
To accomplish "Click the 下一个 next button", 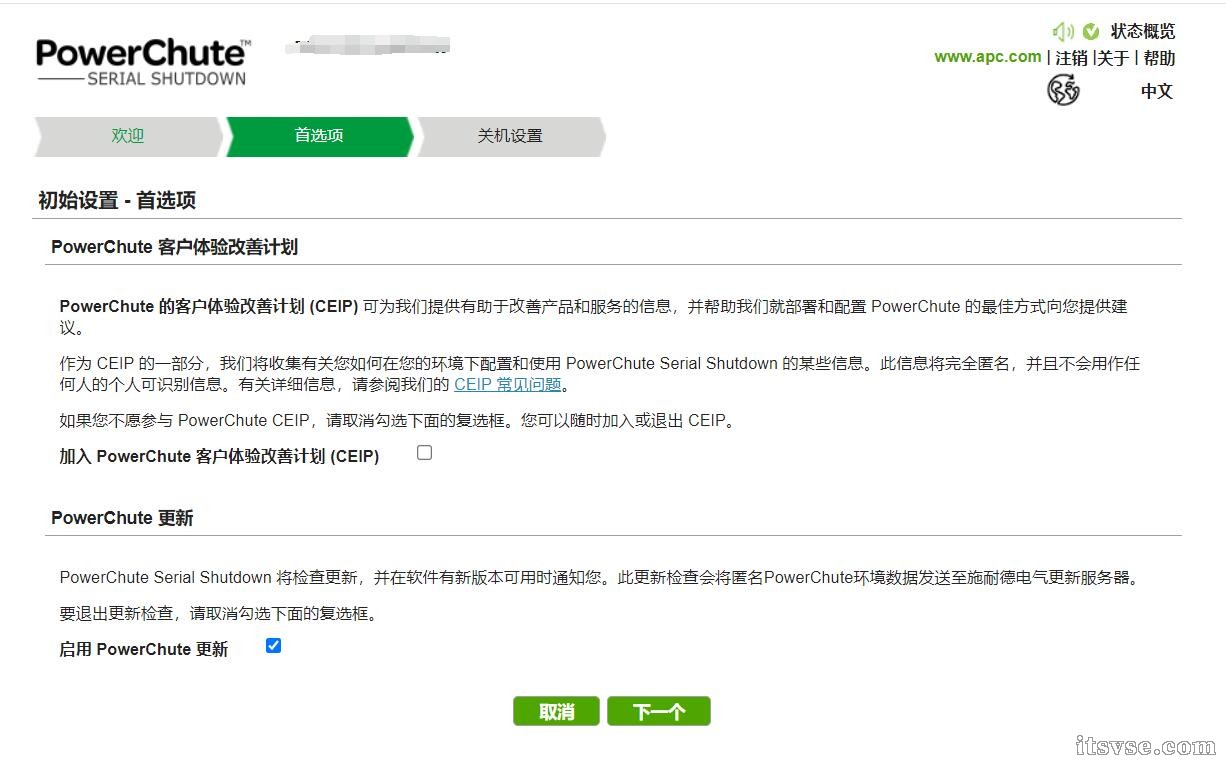I will pyautogui.click(x=659, y=711).
